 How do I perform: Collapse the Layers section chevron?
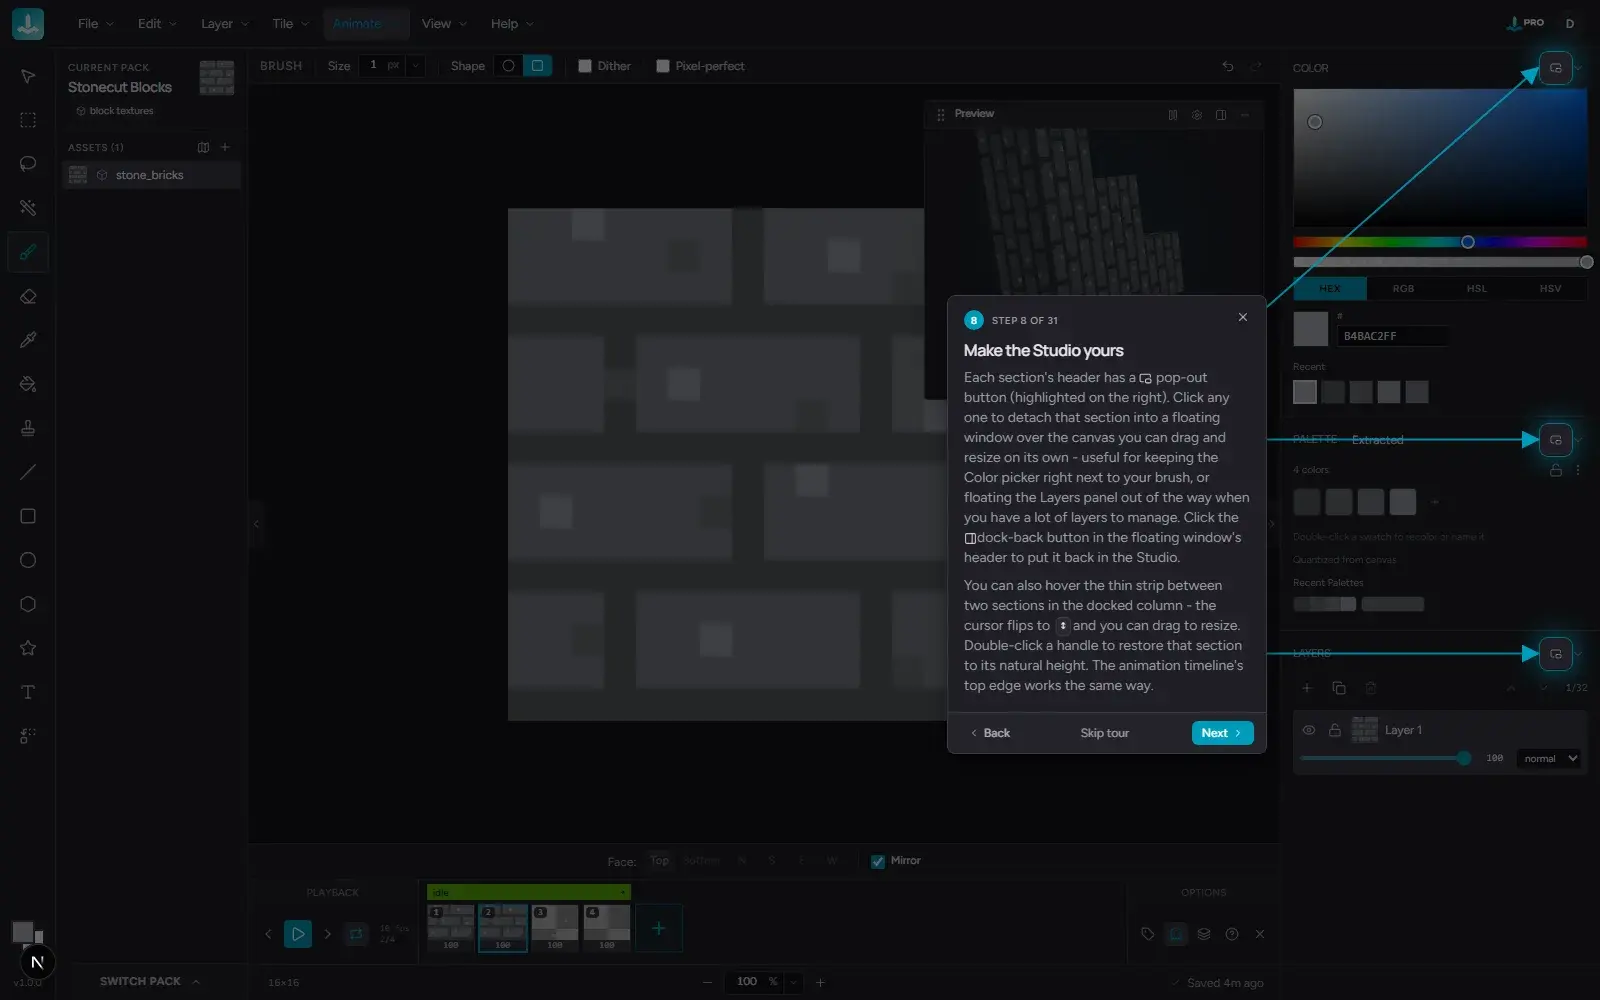coord(1579,654)
